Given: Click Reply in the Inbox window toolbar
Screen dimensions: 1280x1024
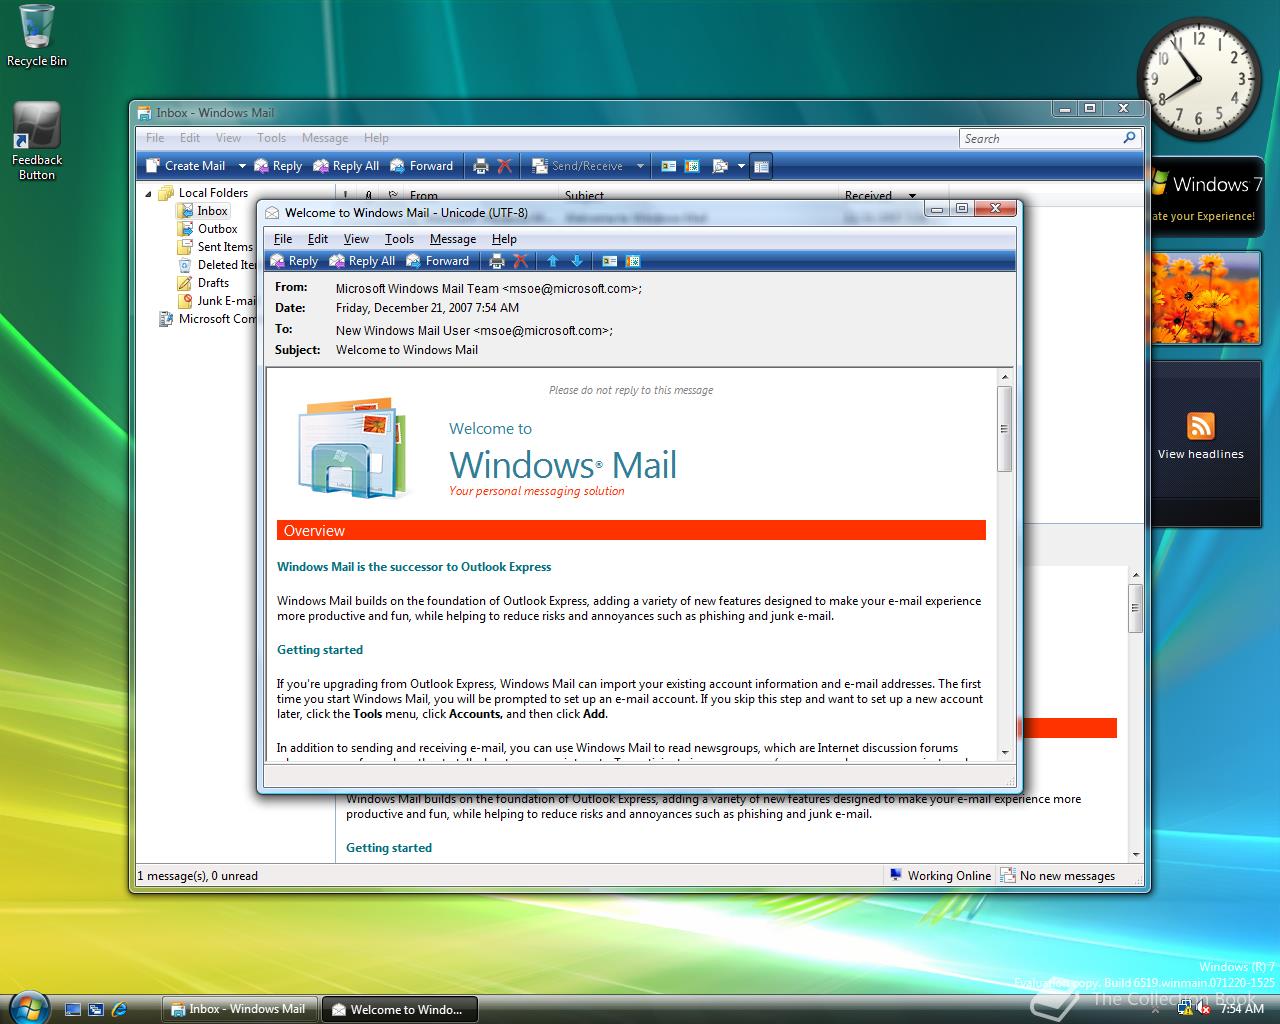Looking at the screenshot, I should 278,166.
